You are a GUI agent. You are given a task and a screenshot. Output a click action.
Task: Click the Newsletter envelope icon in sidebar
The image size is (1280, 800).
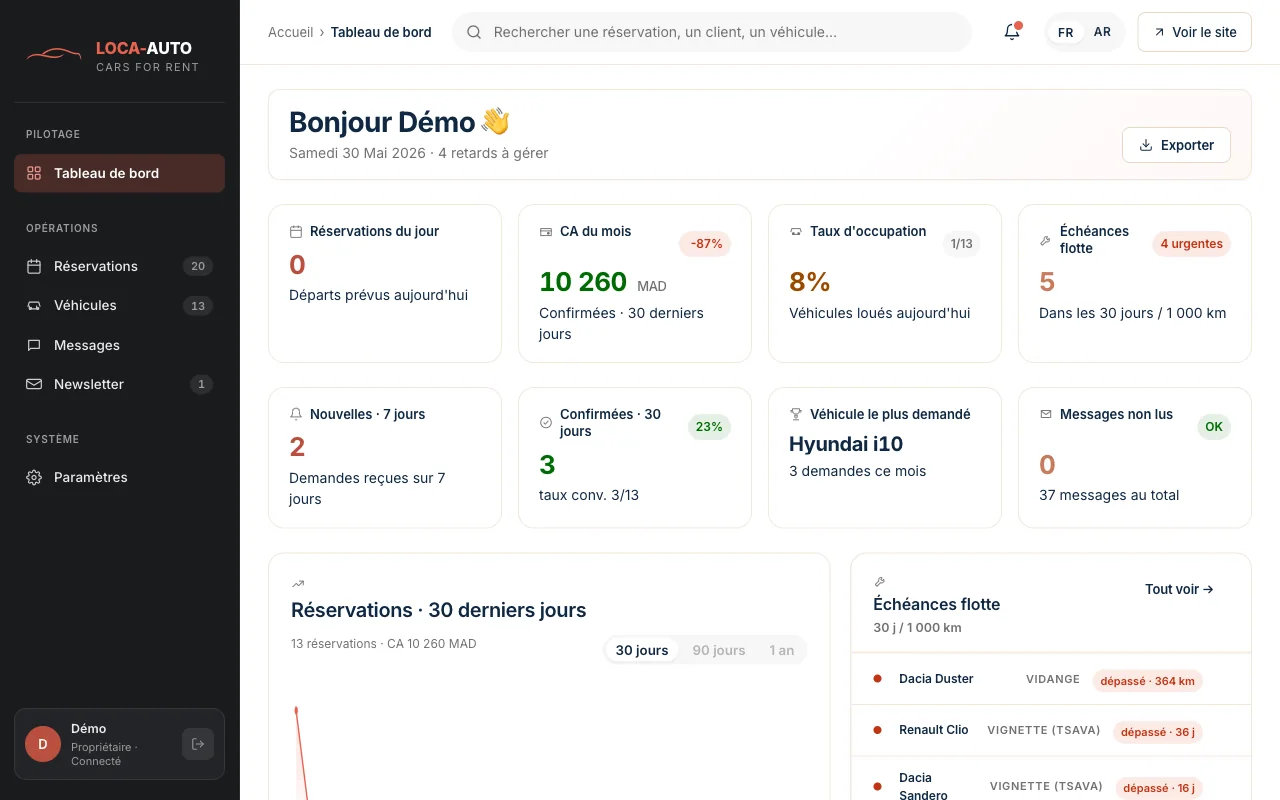[x=34, y=384]
